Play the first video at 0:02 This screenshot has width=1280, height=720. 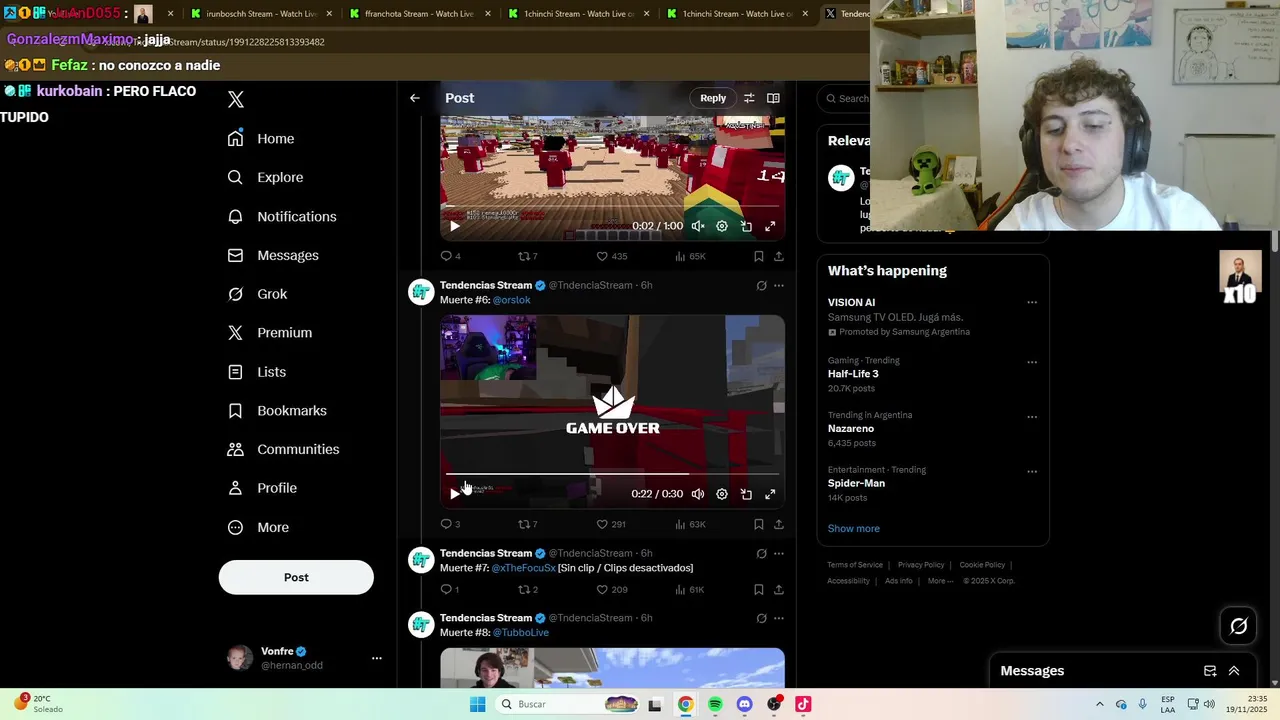pyautogui.click(x=454, y=226)
